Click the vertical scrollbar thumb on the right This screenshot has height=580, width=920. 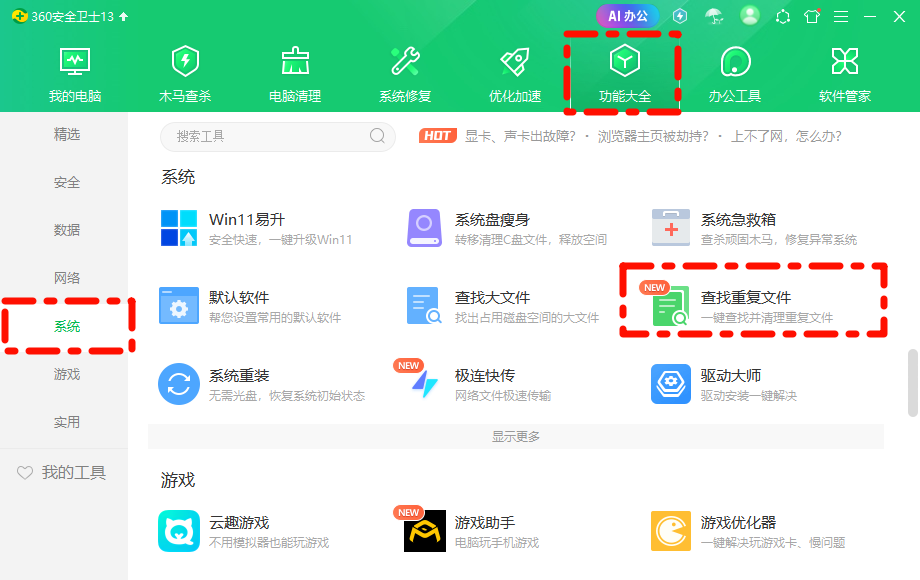(912, 383)
